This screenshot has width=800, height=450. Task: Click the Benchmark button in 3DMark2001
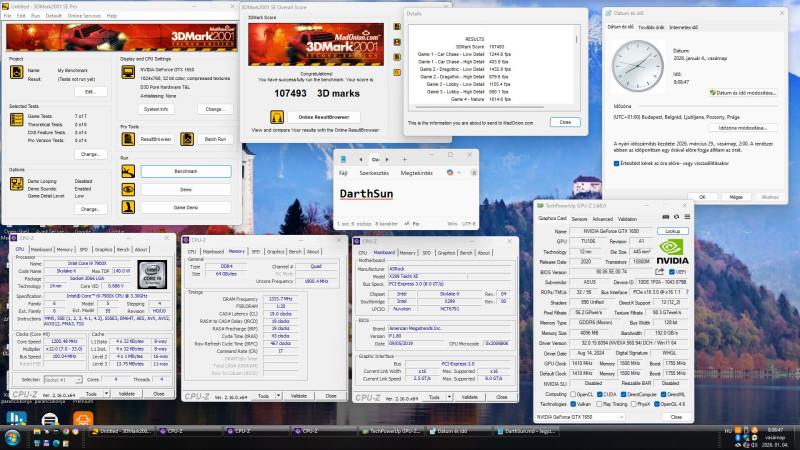[186, 171]
